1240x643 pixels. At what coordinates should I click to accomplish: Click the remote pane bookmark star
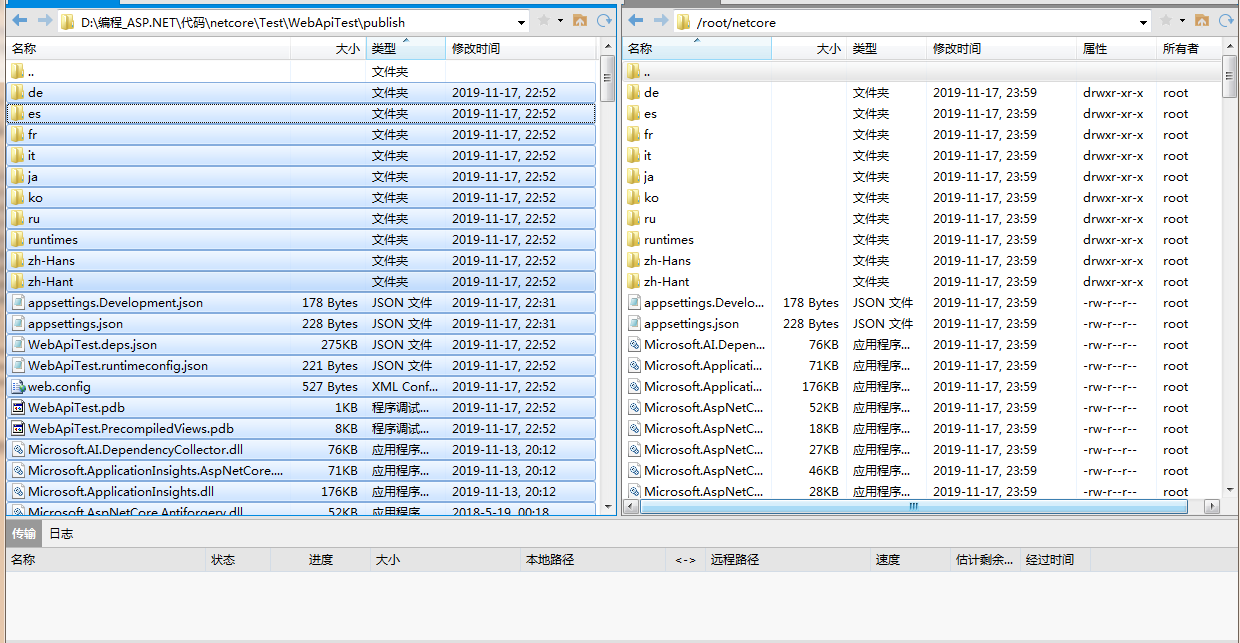tap(1166, 21)
